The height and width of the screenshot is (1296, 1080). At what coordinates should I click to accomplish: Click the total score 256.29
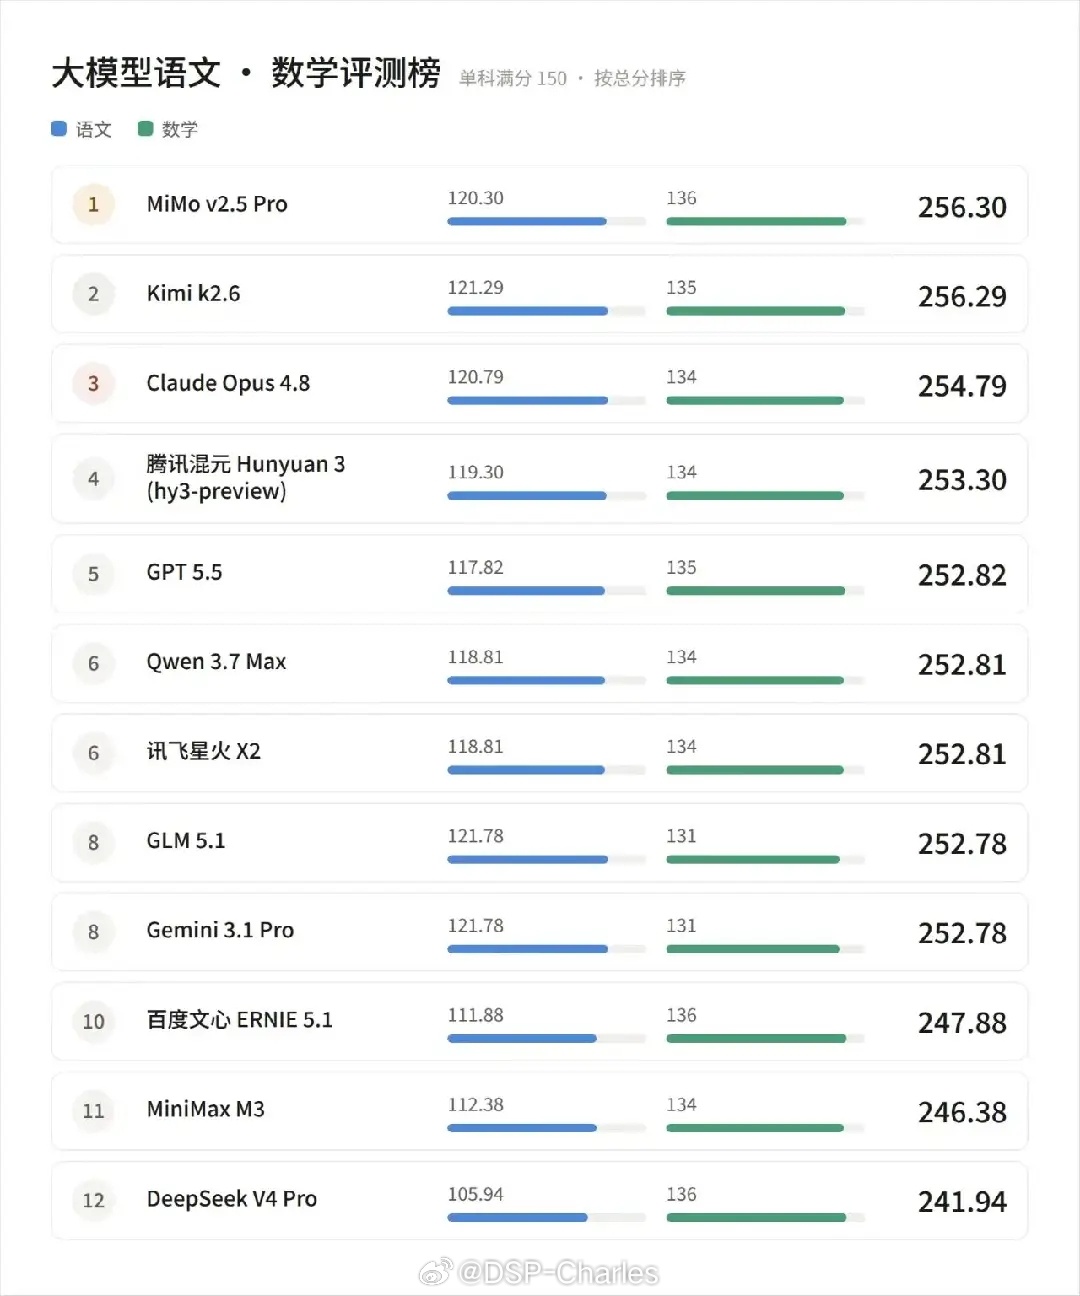962,296
